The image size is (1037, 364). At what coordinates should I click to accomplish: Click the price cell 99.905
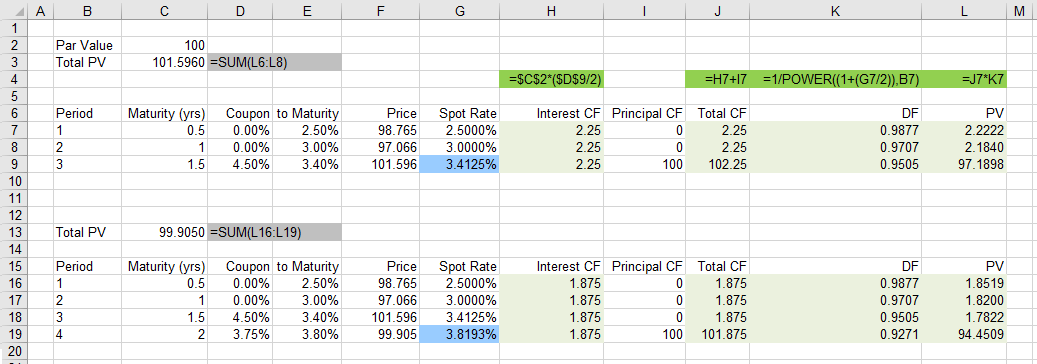click(x=381, y=334)
